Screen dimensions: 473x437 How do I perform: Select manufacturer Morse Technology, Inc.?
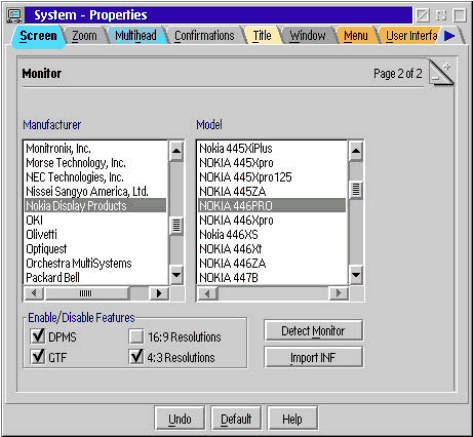(95, 163)
